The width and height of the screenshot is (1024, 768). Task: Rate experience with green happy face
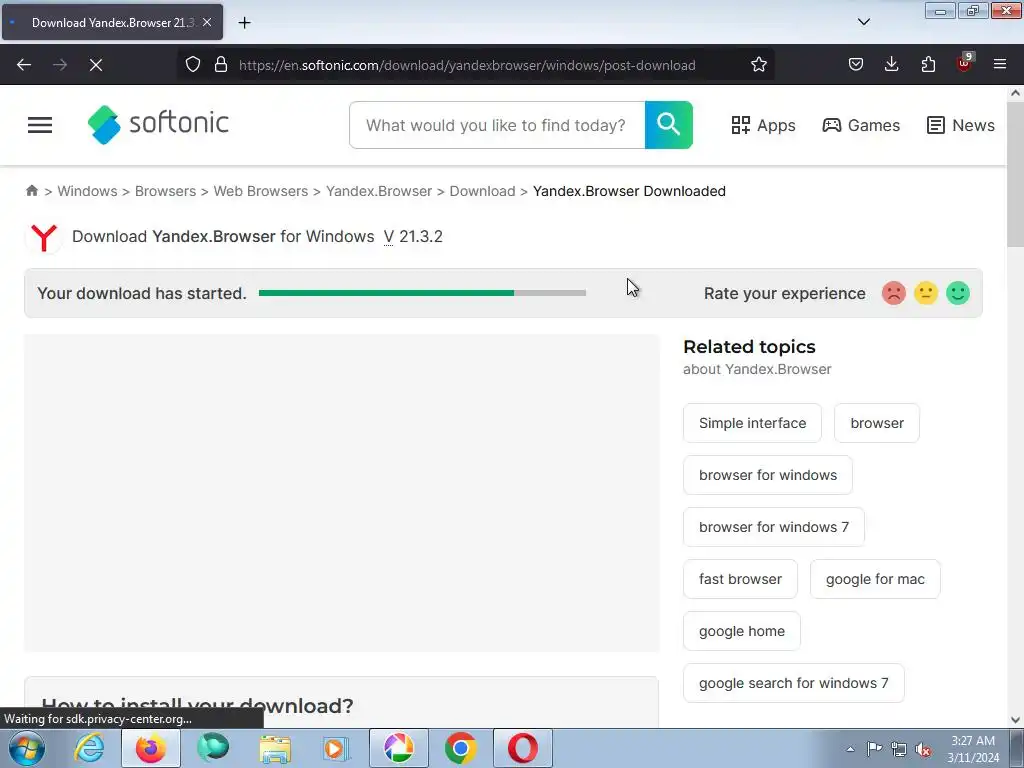tap(957, 293)
